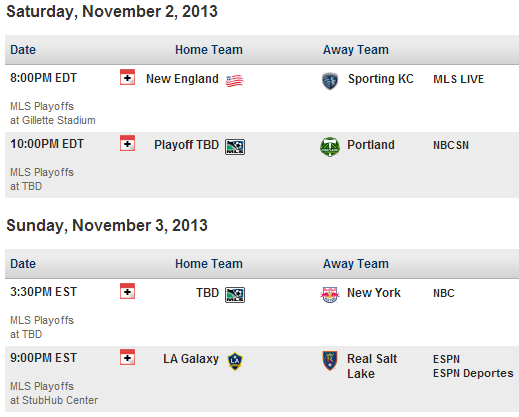Open the Portland team link

click(371, 145)
